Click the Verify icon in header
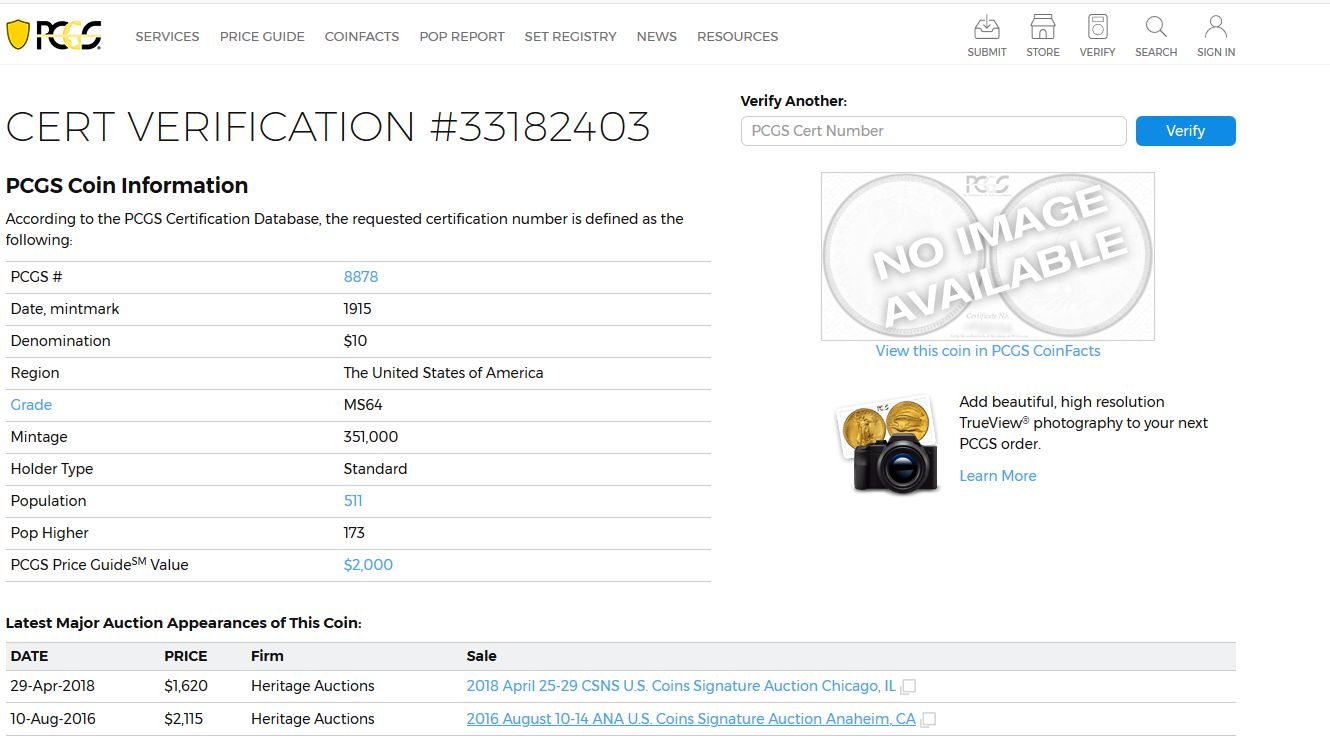 coord(1097,27)
